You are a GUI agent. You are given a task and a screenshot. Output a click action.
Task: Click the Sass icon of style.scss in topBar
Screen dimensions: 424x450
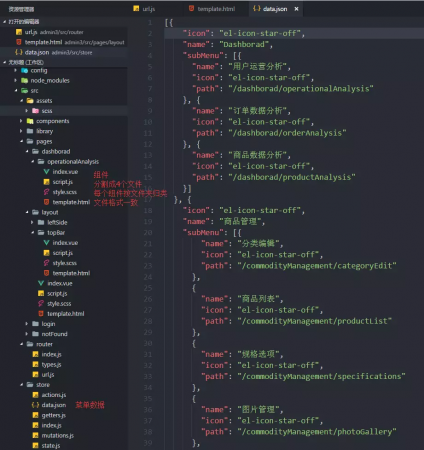pos(47,263)
